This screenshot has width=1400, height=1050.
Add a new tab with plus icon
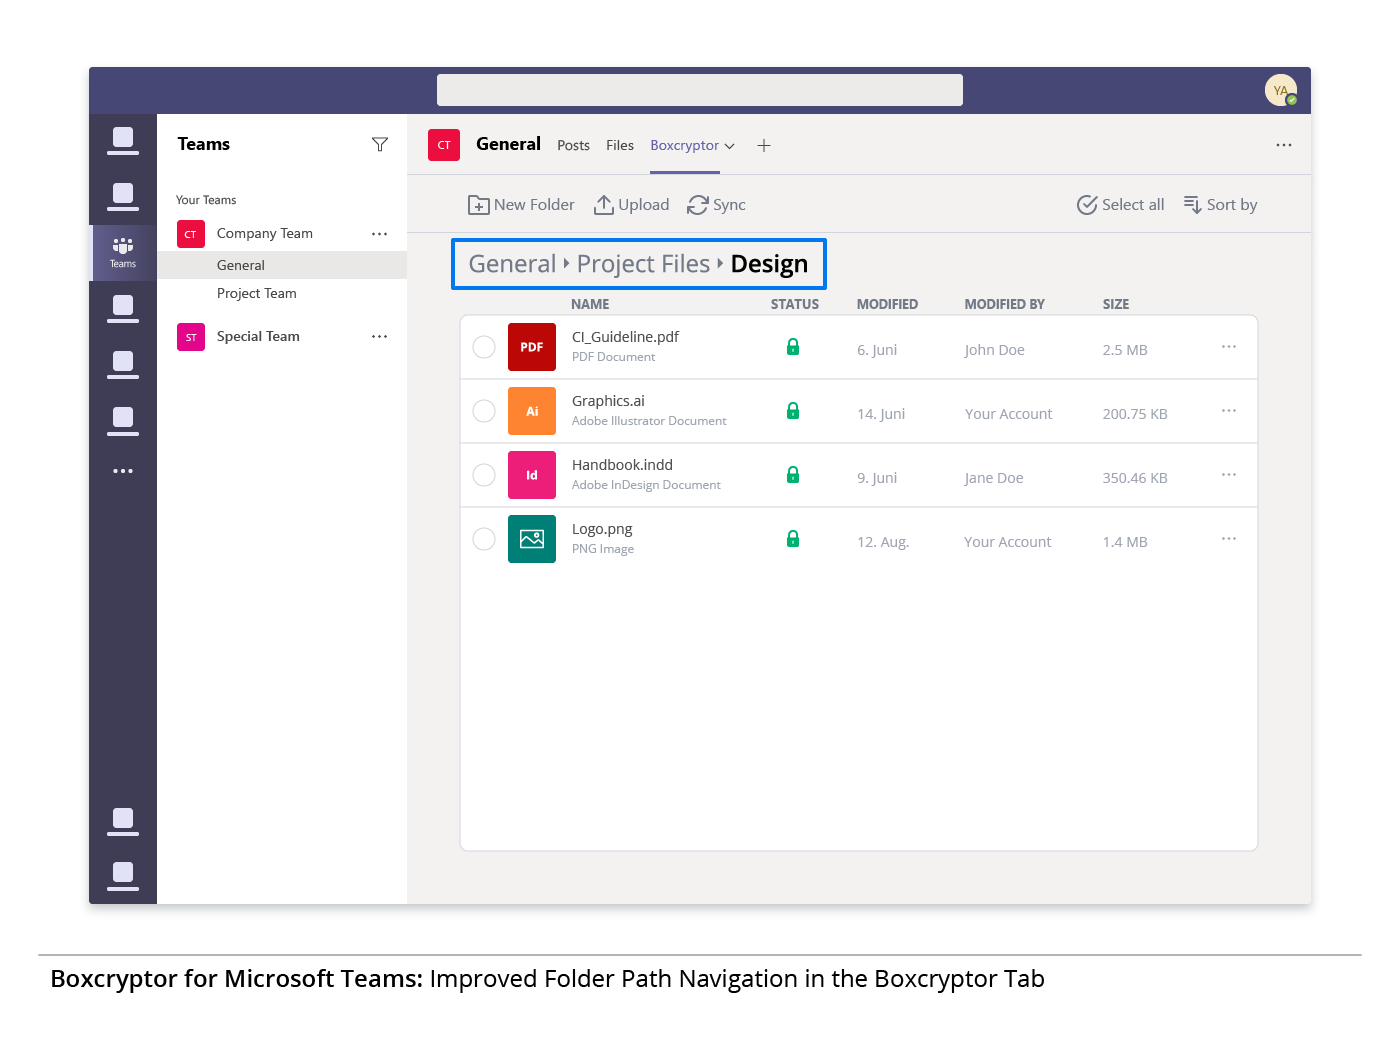tap(764, 146)
